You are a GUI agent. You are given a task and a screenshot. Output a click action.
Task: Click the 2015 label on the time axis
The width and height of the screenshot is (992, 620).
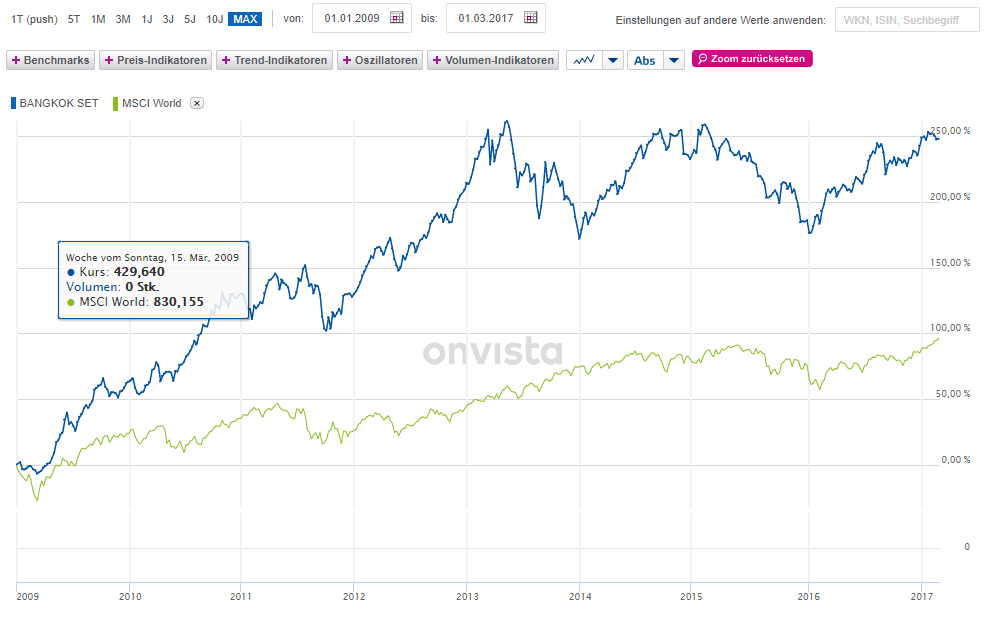coord(691,597)
